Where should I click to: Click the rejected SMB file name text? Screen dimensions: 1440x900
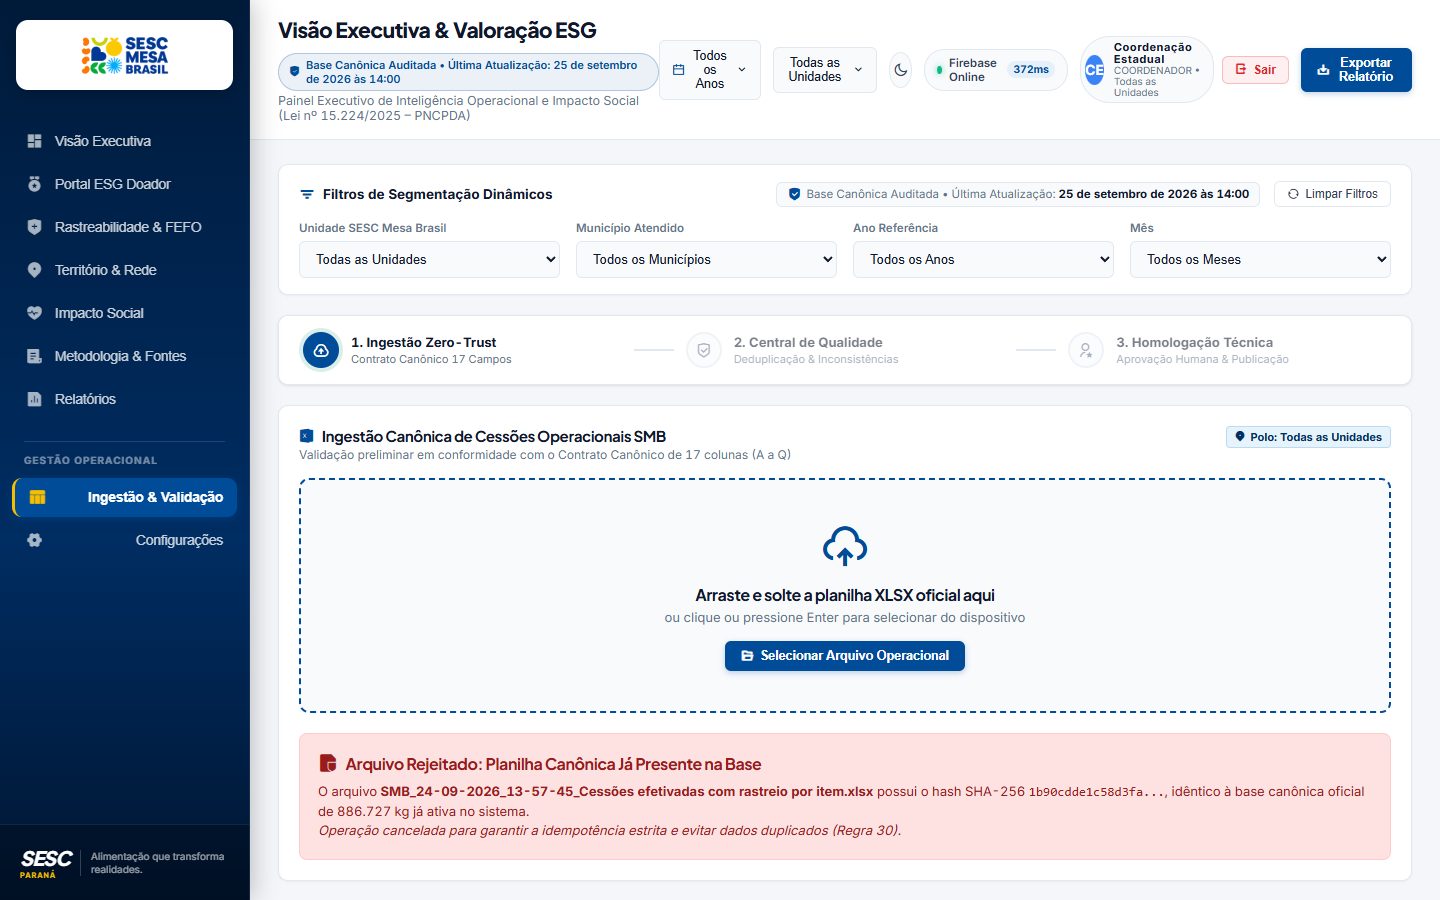pyautogui.click(x=627, y=791)
